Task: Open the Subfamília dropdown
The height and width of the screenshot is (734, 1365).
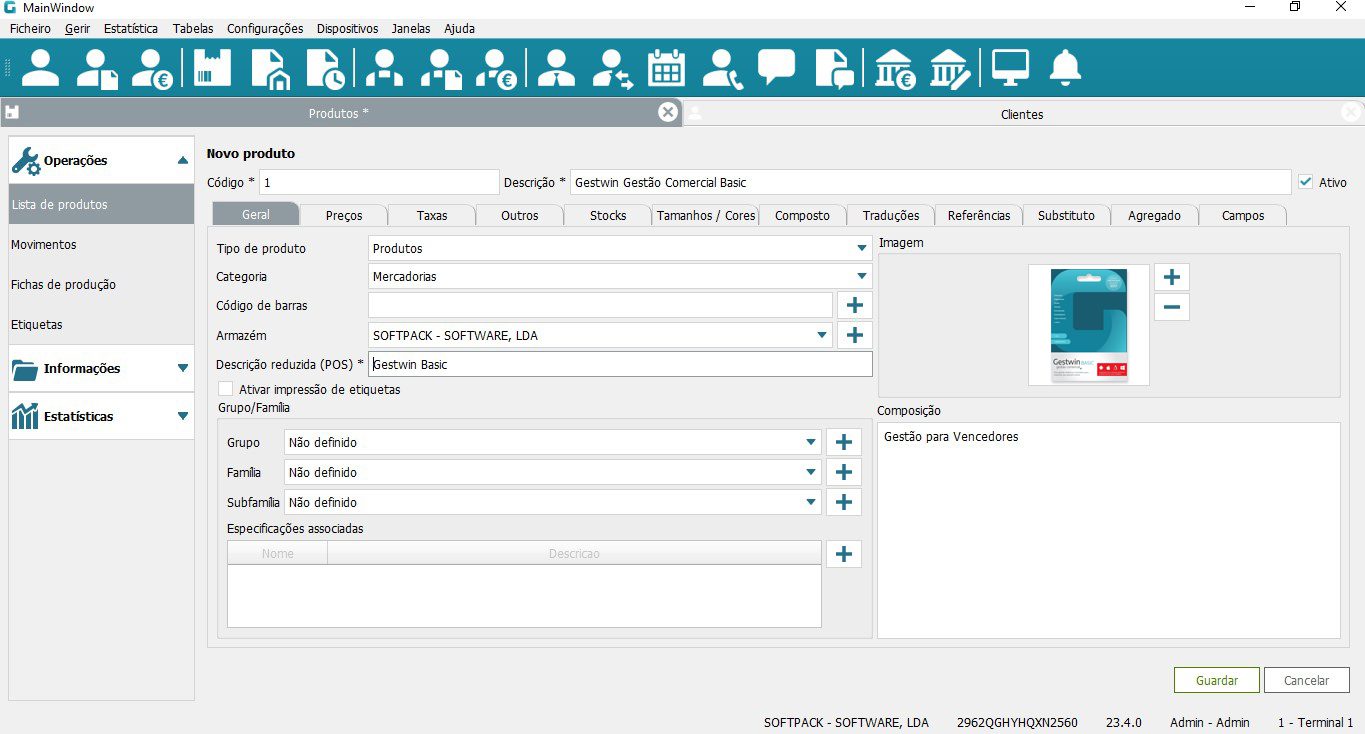Action: 553,502
